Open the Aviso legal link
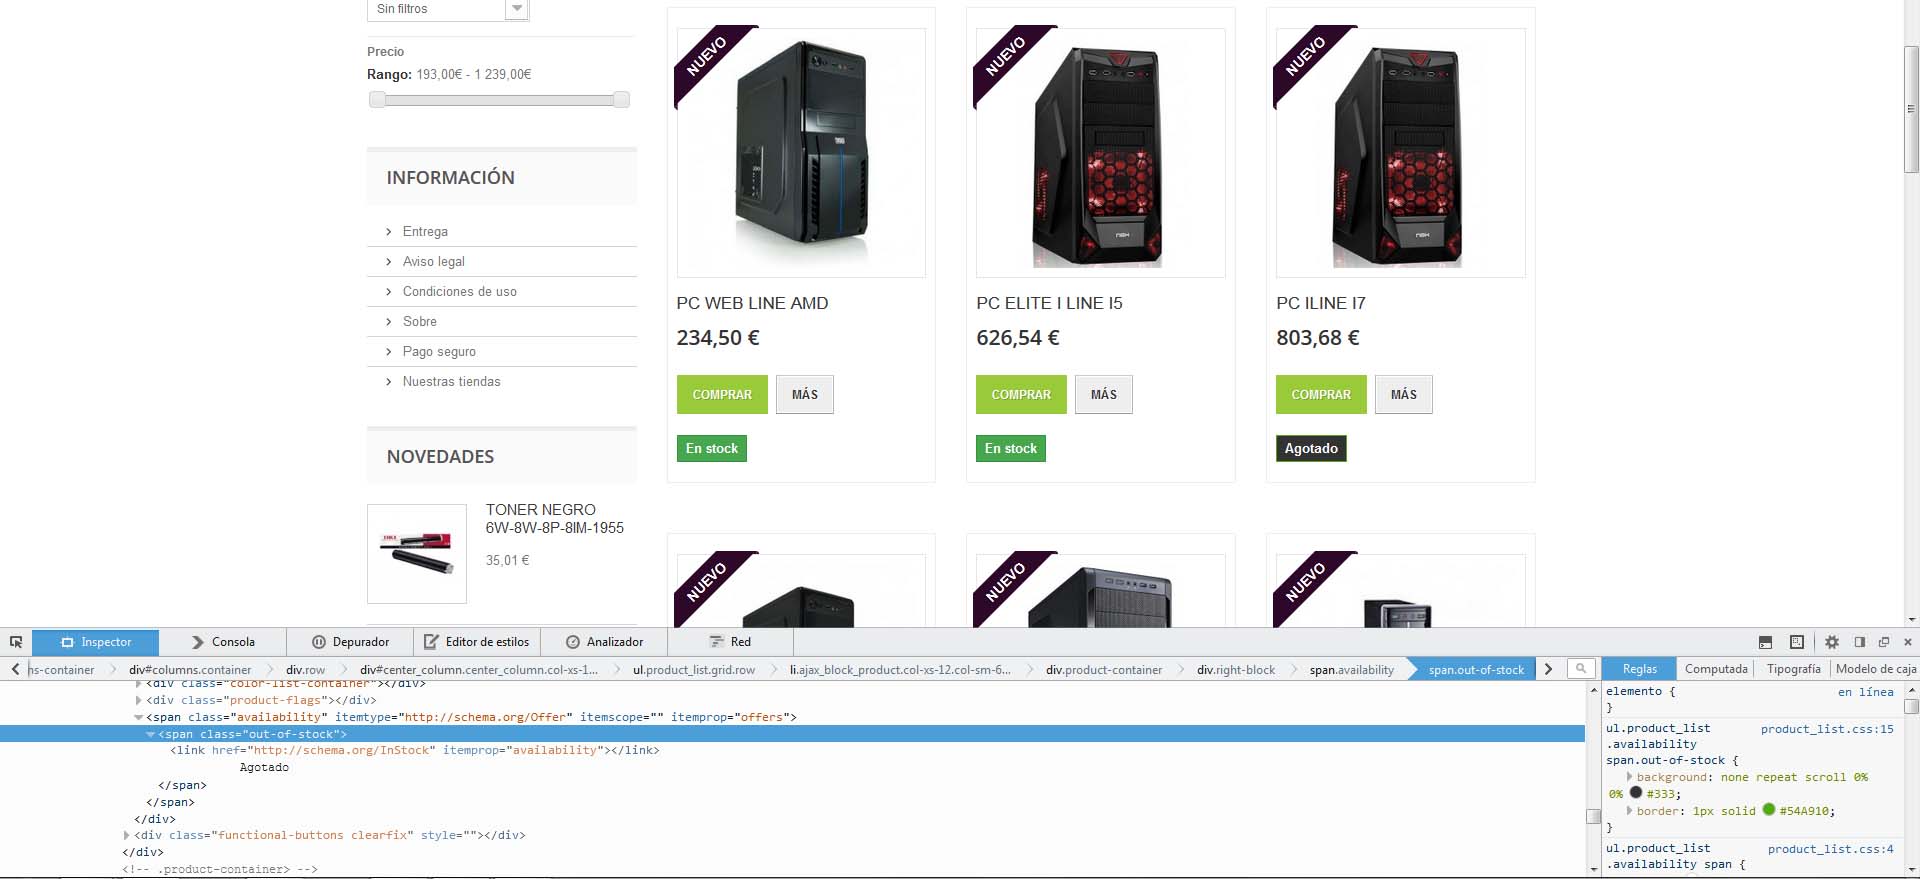Image resolution: width=1920 pixels, height=879 pixels. [434, 261]
